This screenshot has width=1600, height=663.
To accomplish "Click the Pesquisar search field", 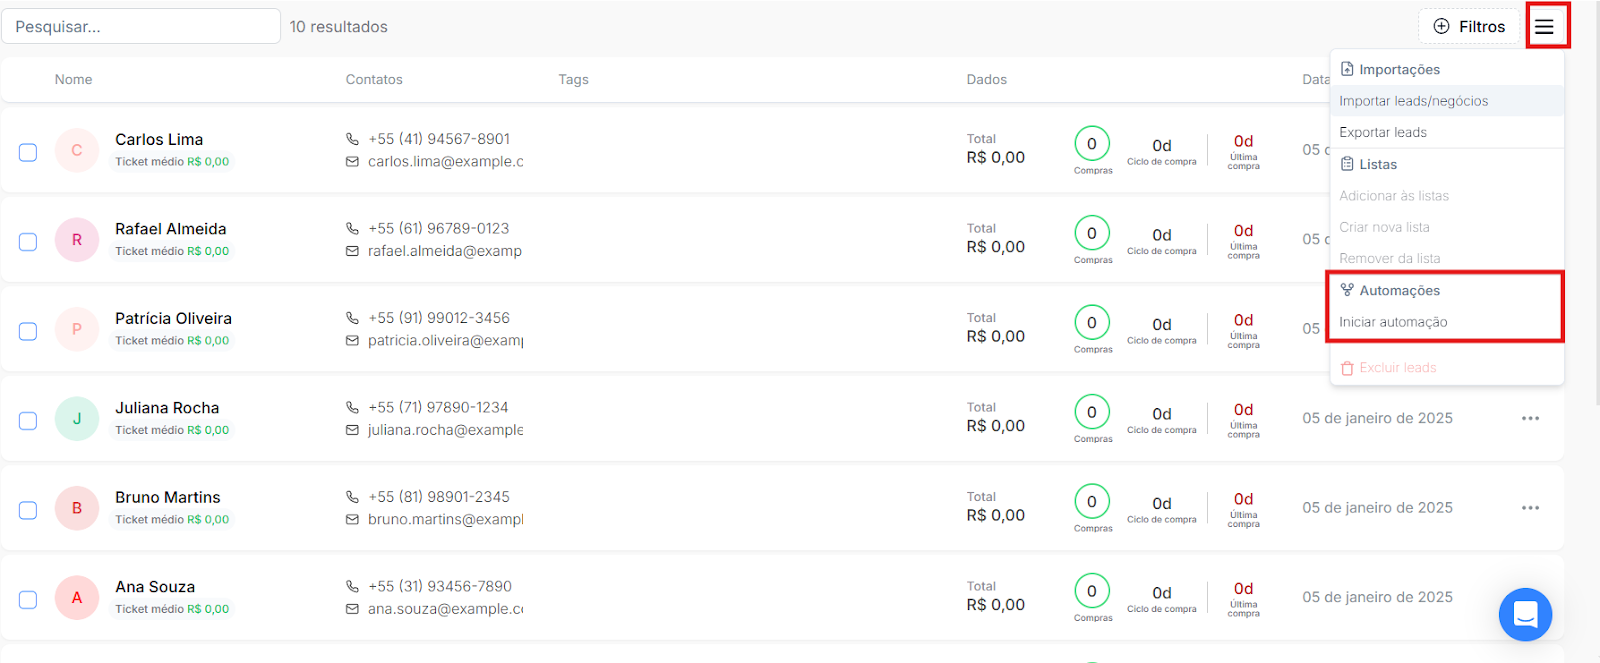I will point(141,27).
